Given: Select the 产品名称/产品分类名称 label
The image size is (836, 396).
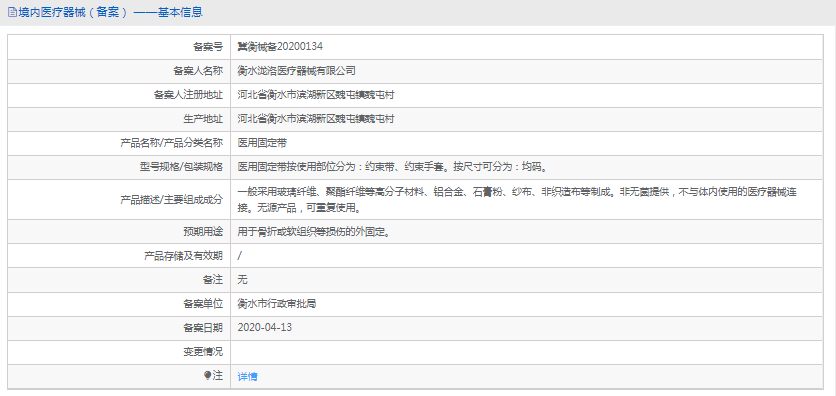Looking at the screenshot, I should pos(172,143).
